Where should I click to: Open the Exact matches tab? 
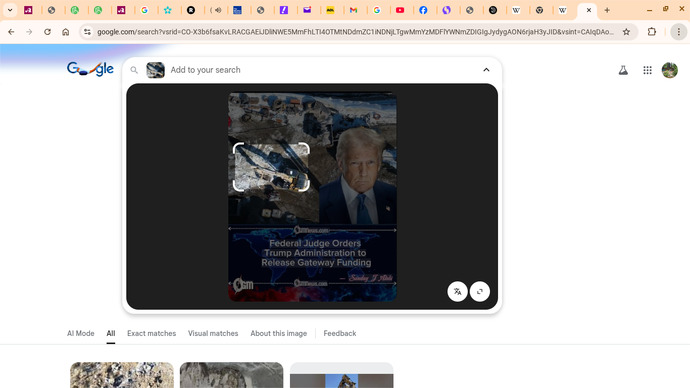[x=151, y=333]
